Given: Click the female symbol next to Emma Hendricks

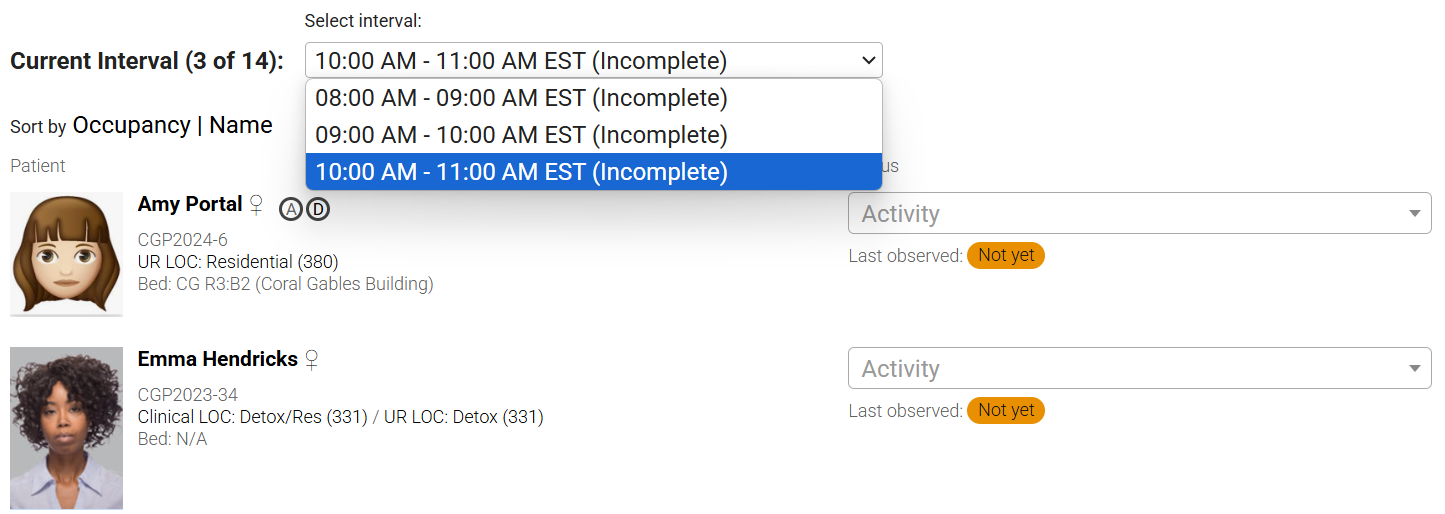Looking at the screenshot, I should click(x=311, y=360).
